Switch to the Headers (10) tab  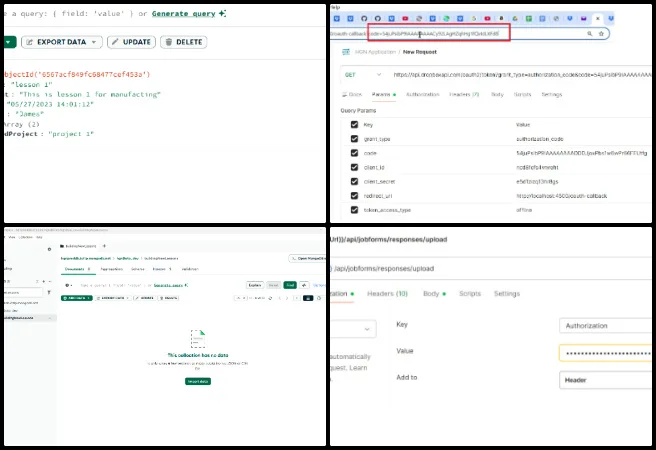(x=387, y=294)
